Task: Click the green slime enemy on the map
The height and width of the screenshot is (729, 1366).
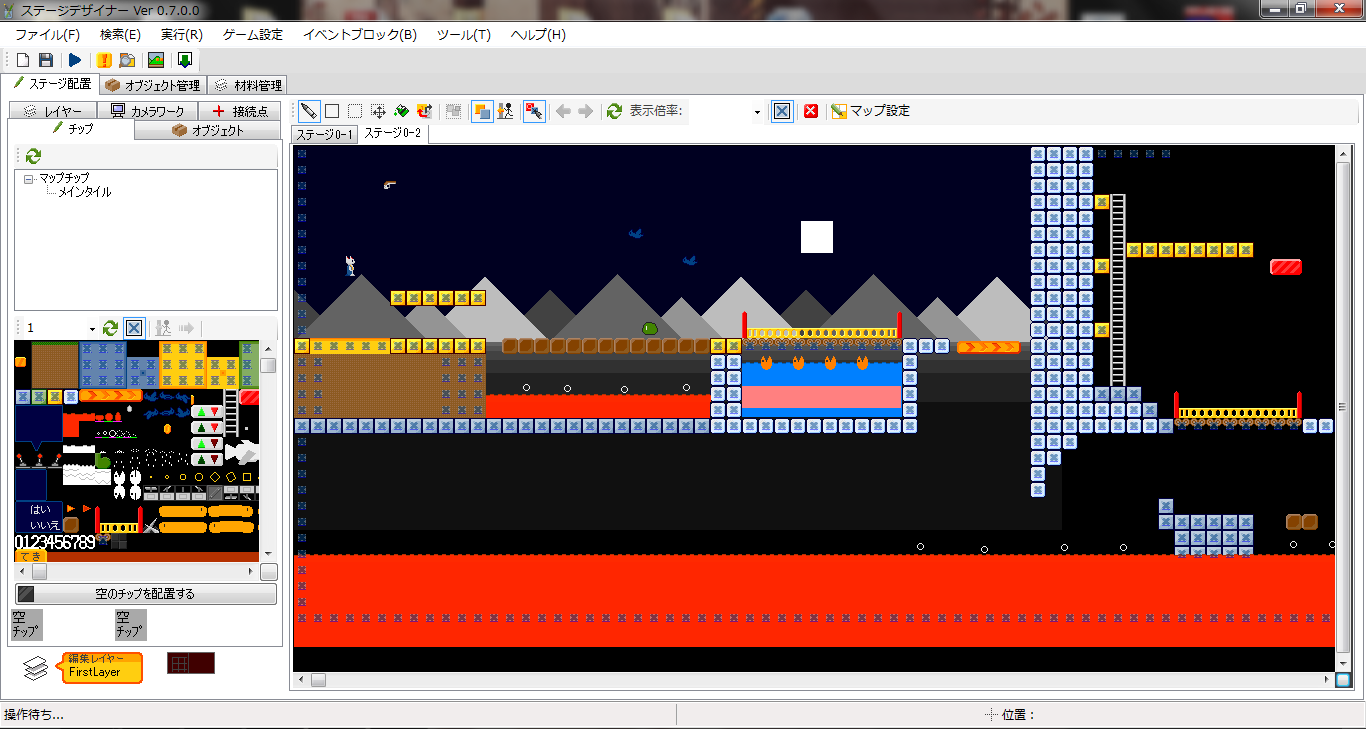Action: pos(650,328)
